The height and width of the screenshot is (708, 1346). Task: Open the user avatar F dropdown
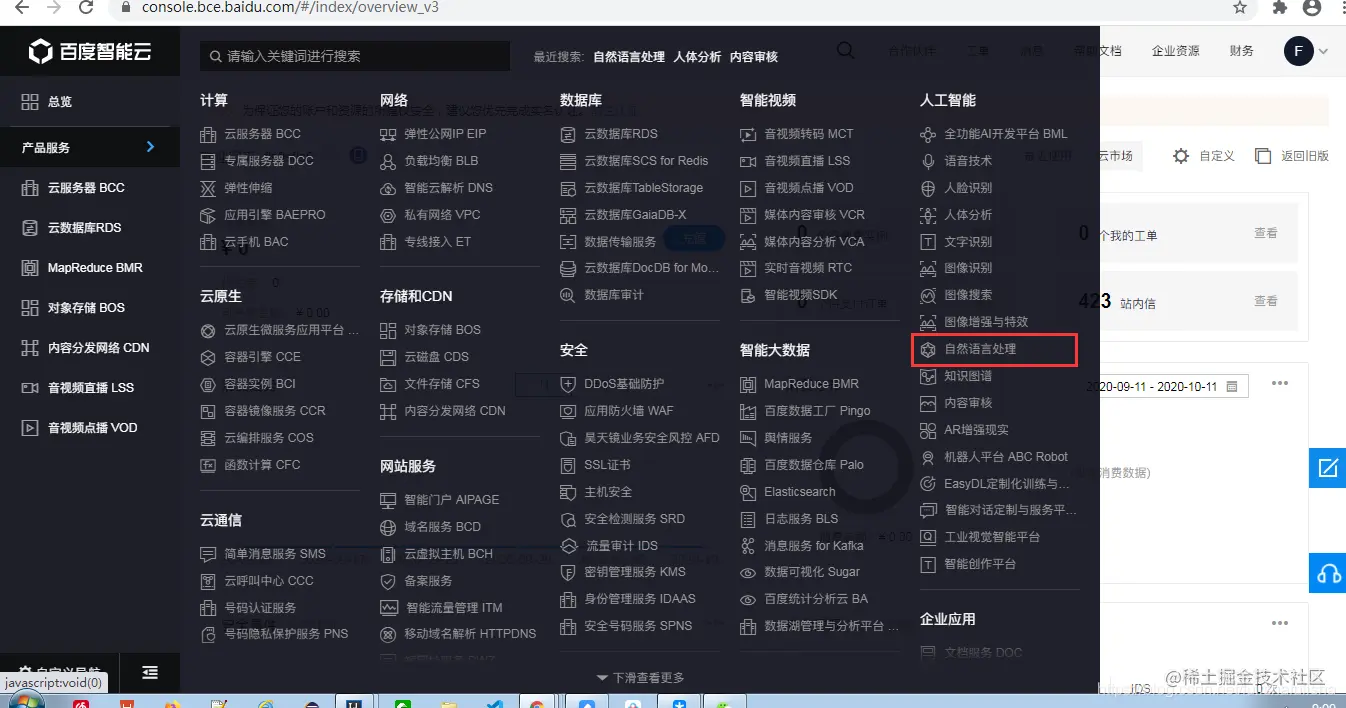[1306, 51]
